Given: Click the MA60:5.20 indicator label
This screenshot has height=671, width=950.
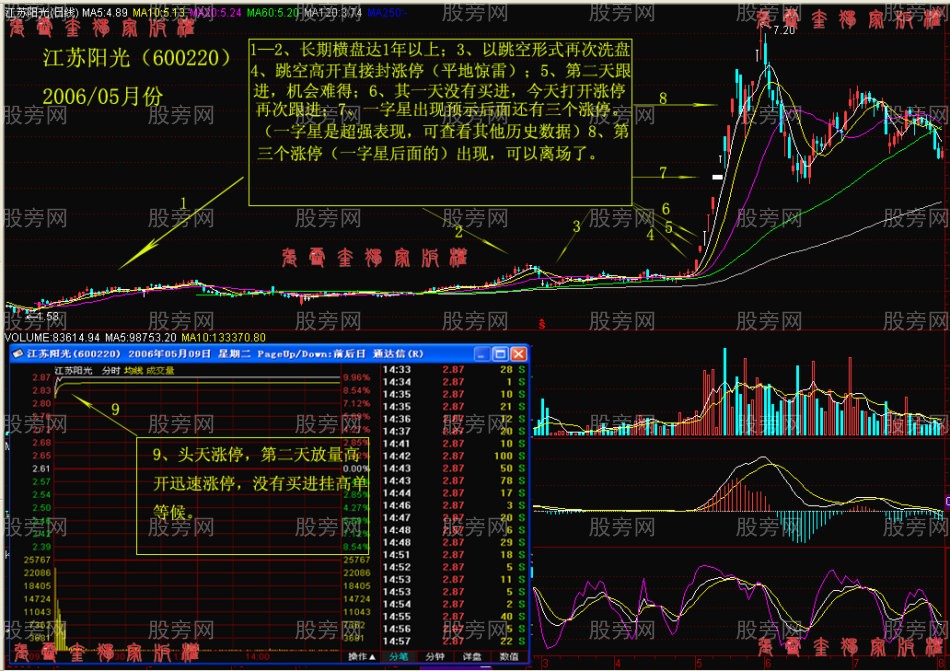Looking at the screenshot, I should [273, 12].
